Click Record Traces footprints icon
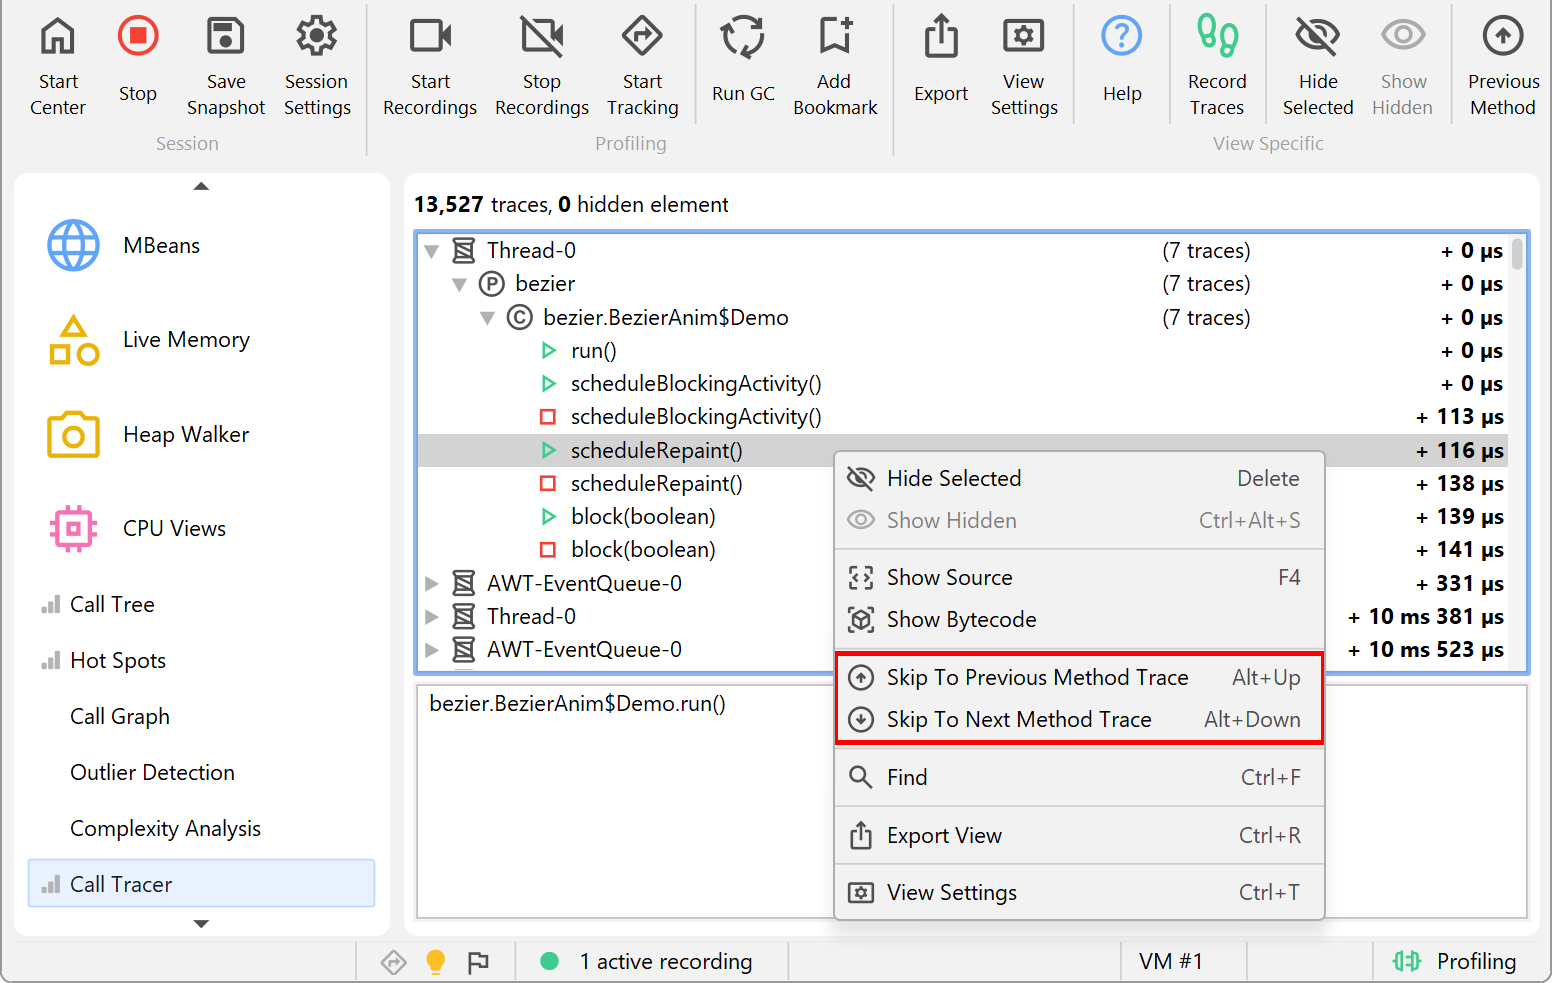 (1216, 38)
